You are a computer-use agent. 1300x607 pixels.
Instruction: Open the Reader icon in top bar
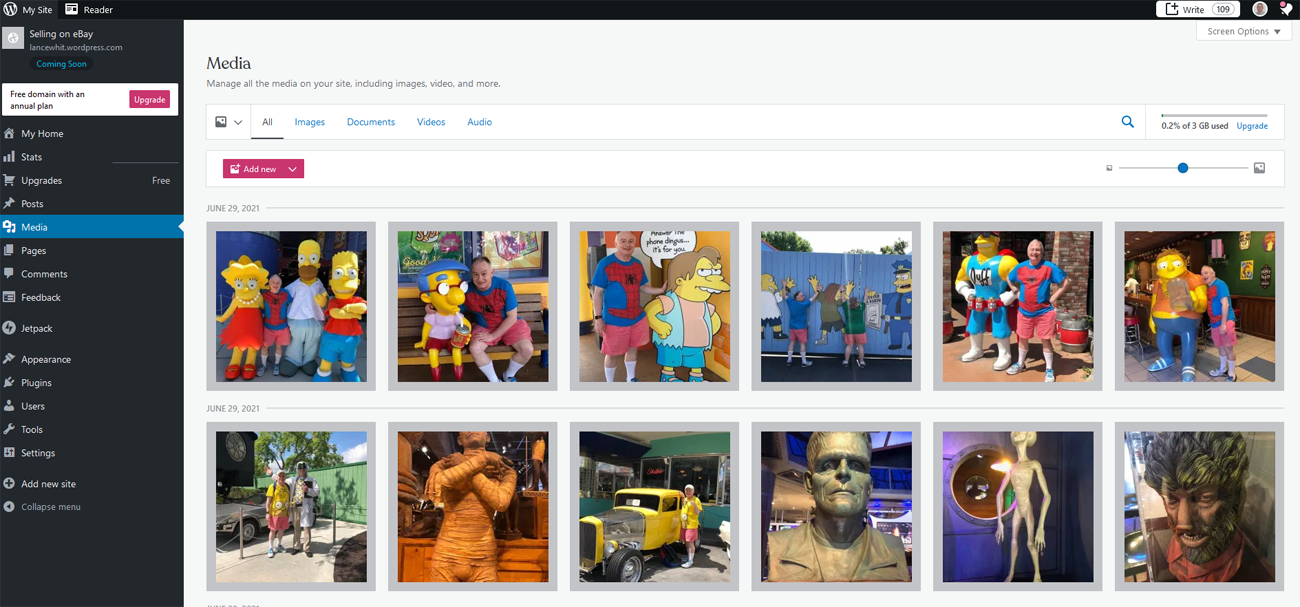tap(72, 9)
